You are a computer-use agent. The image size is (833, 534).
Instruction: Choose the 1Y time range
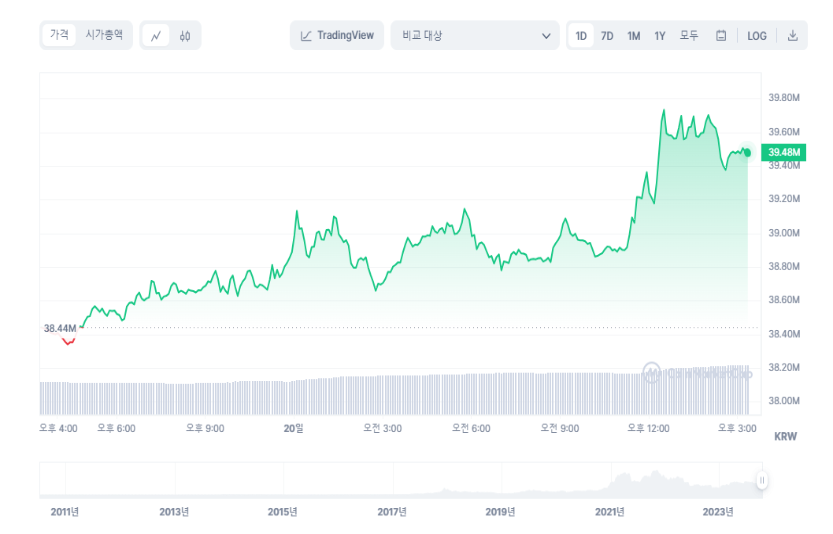pos(660,36)
